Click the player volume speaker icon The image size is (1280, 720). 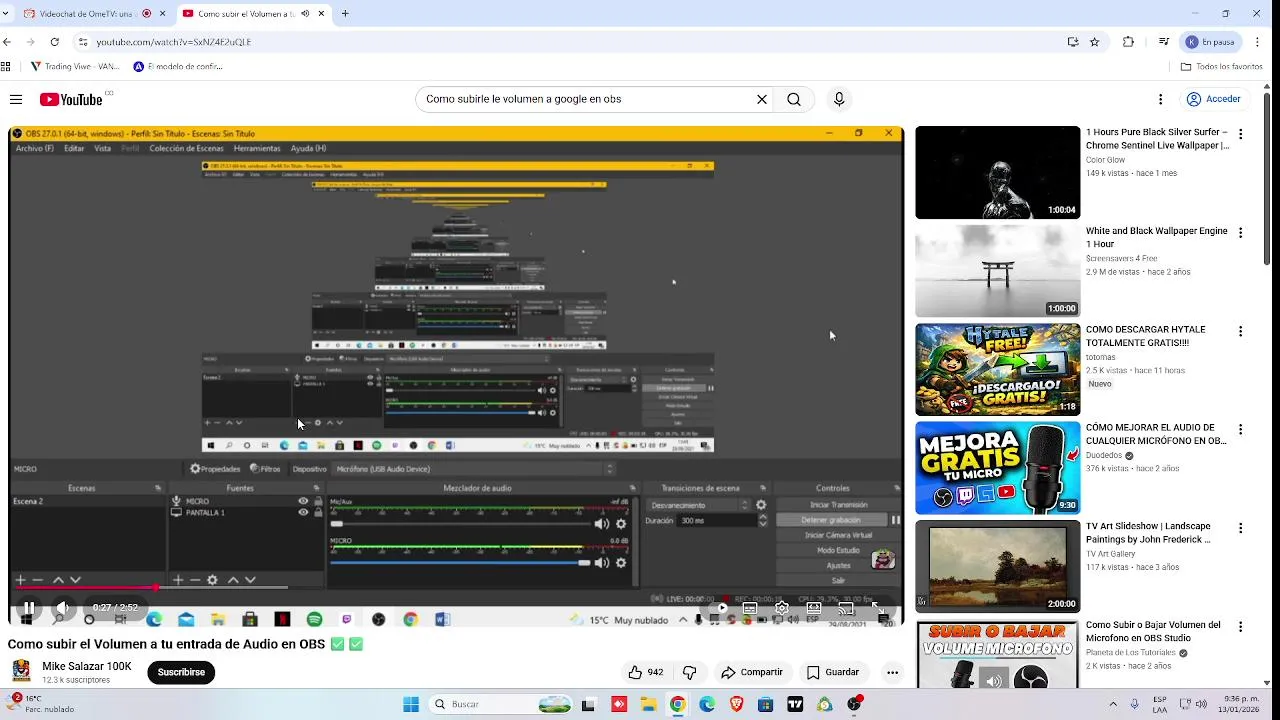point(62,607)
